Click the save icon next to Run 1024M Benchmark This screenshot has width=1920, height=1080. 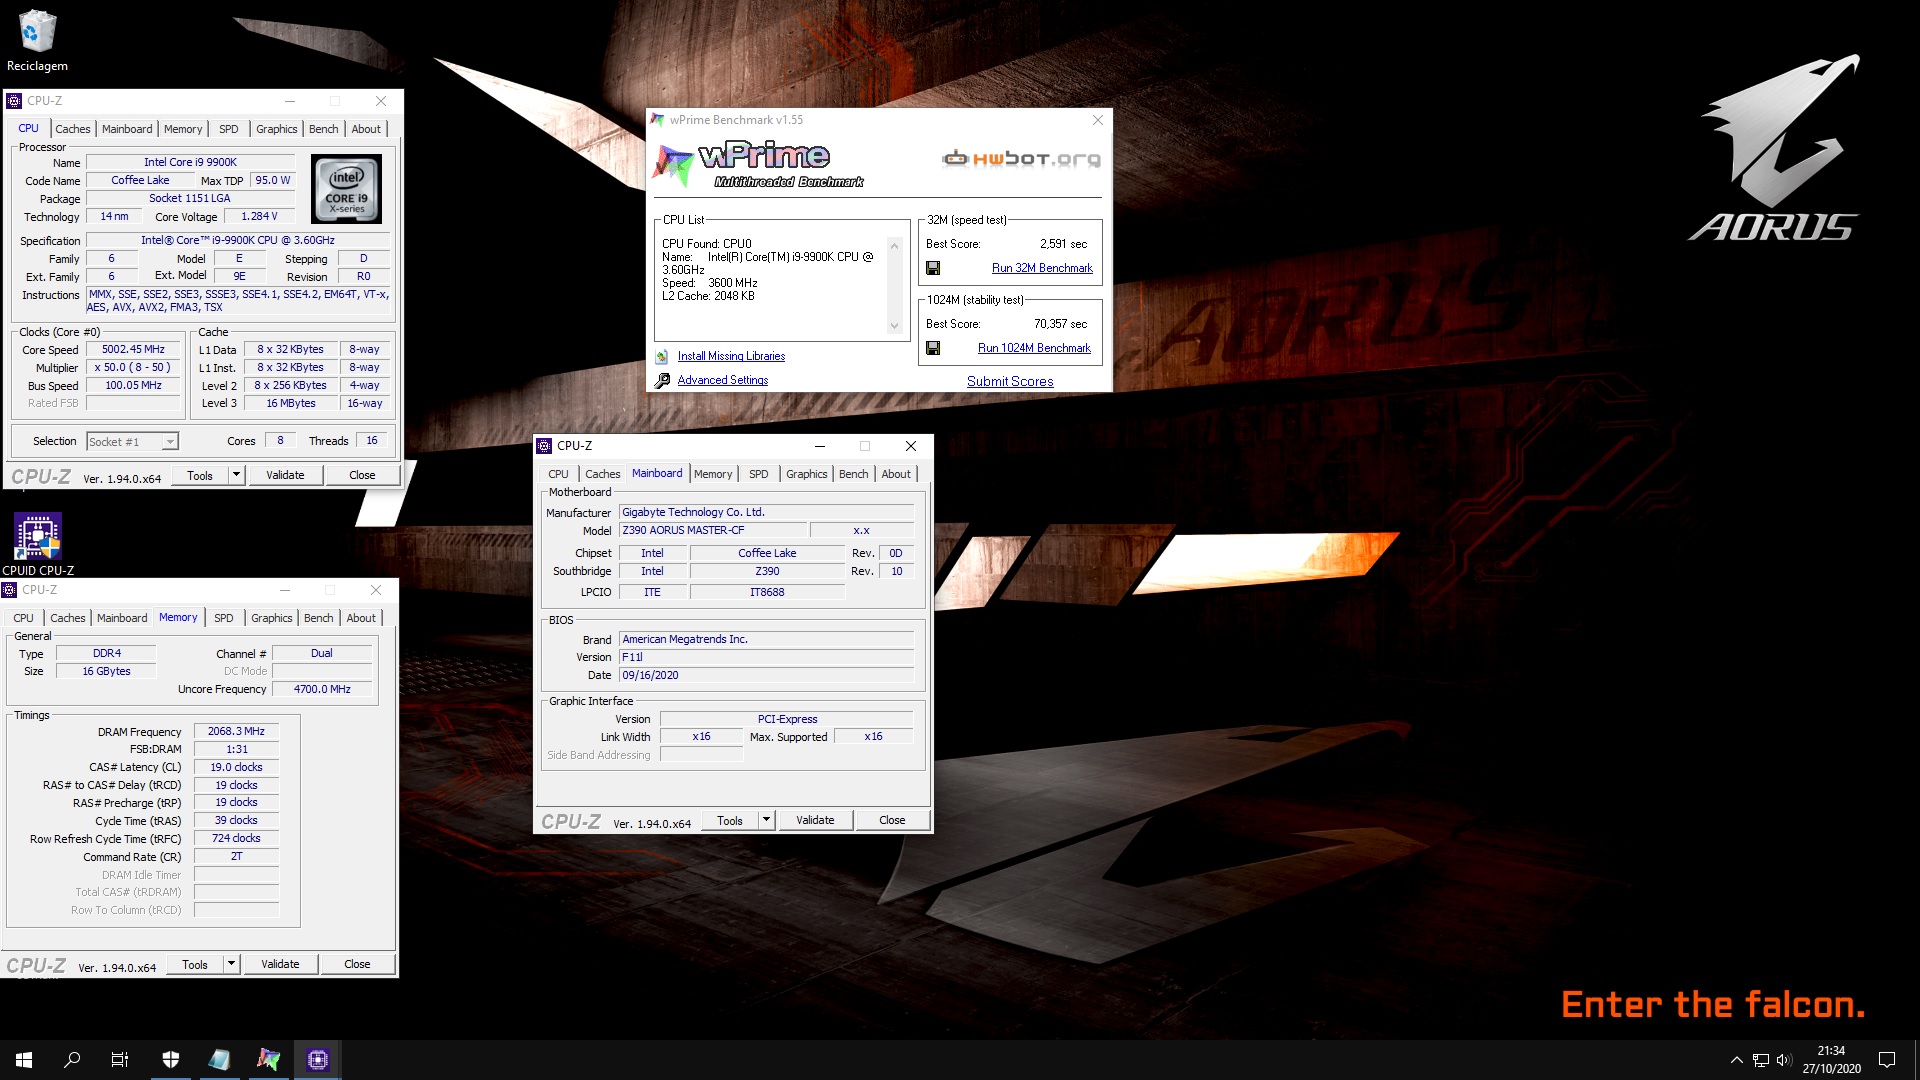click(933, 348)
